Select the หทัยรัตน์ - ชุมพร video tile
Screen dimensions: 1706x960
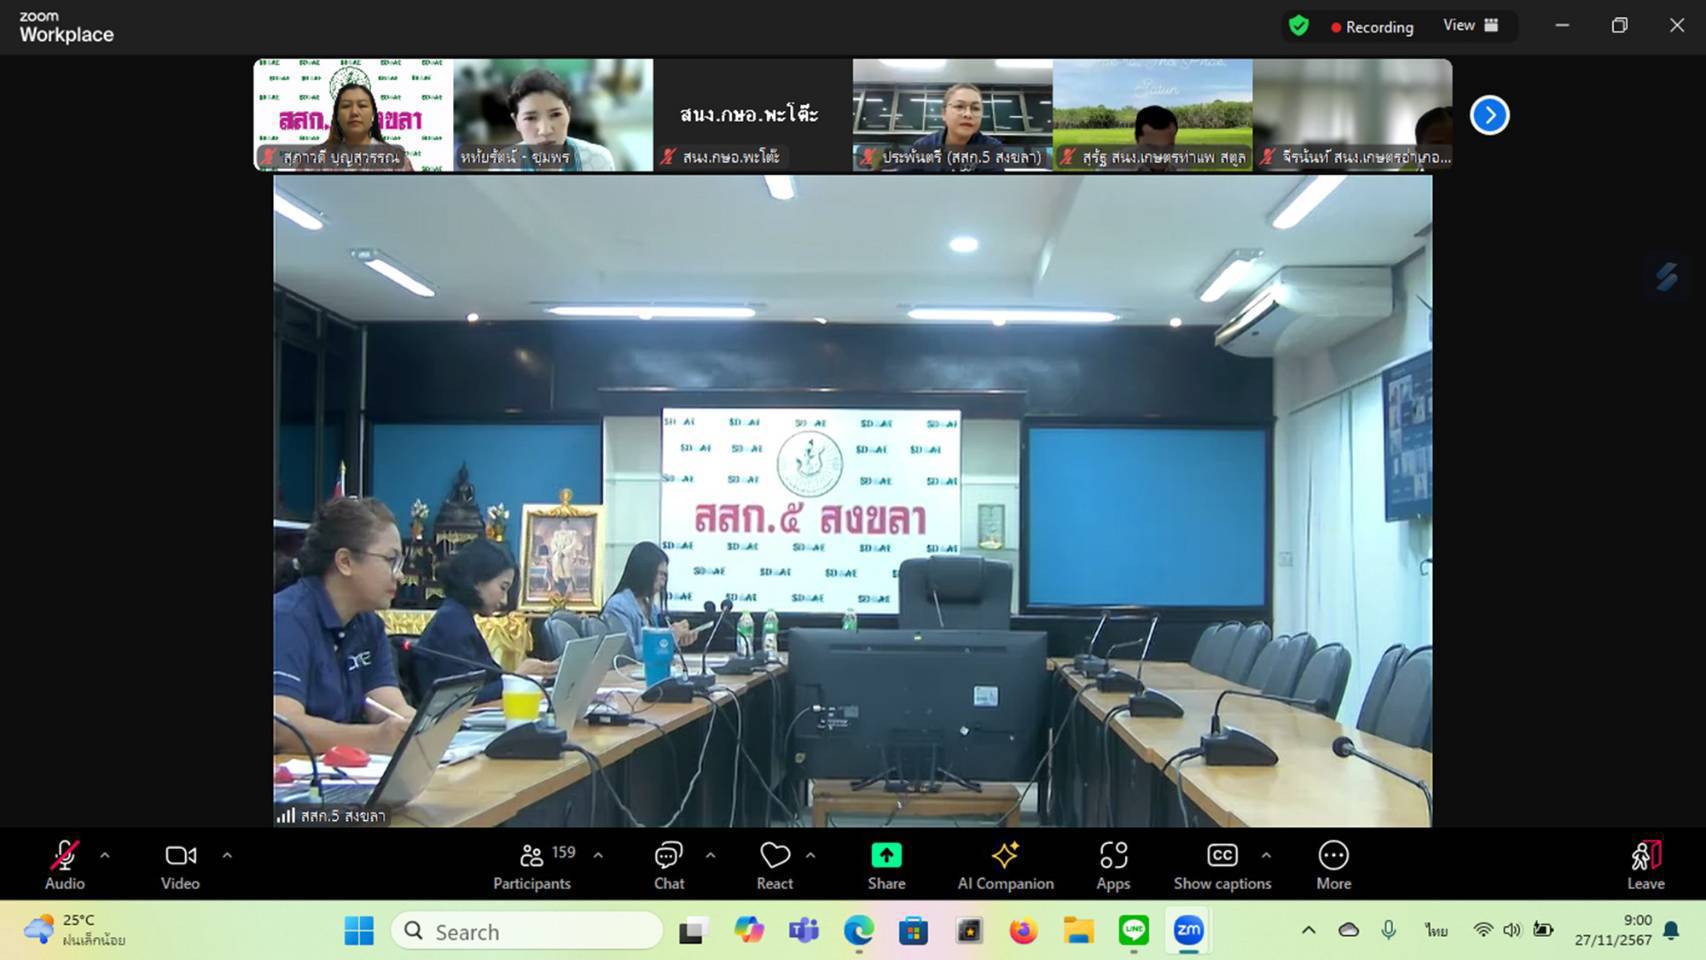point(553,115)
